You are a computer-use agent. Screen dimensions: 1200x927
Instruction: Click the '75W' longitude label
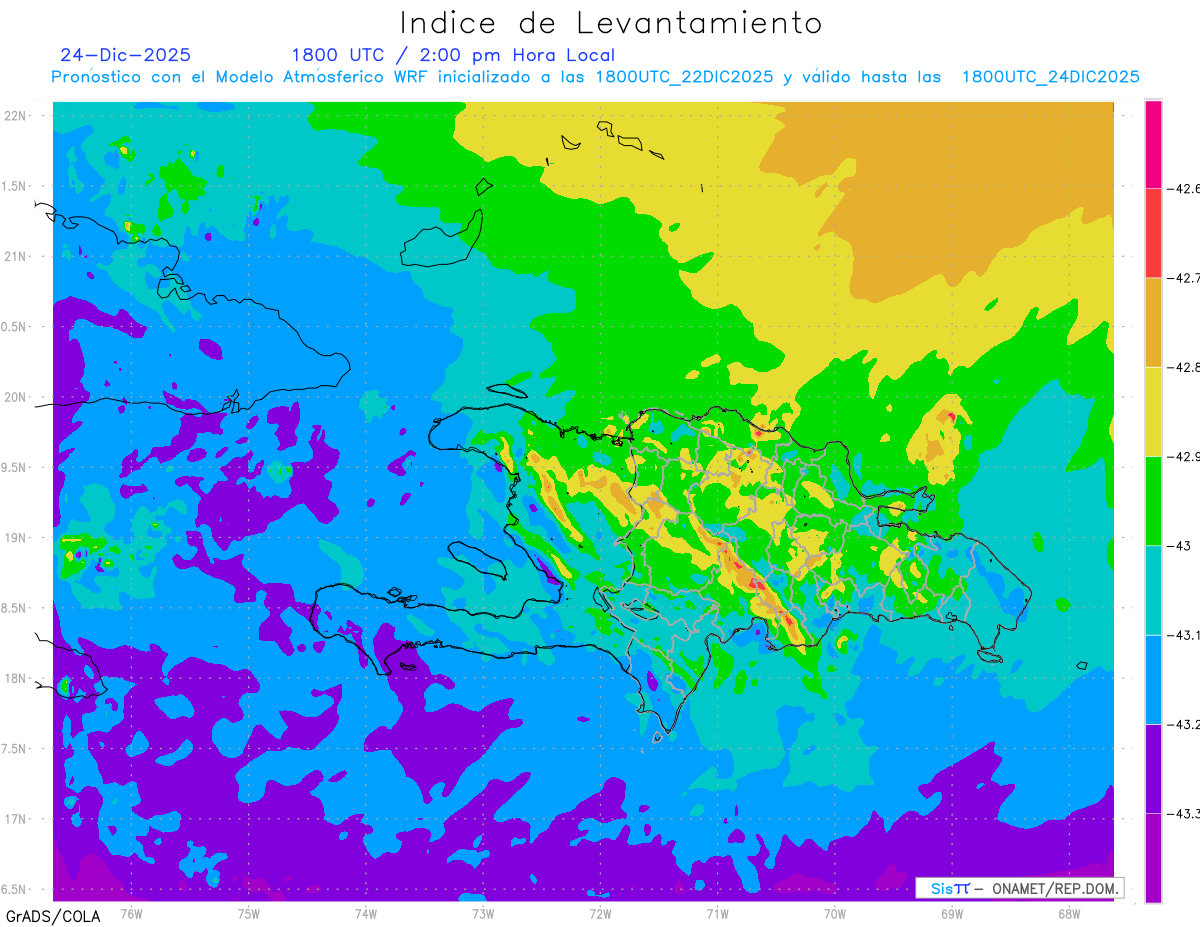click(x=249, y=914)
